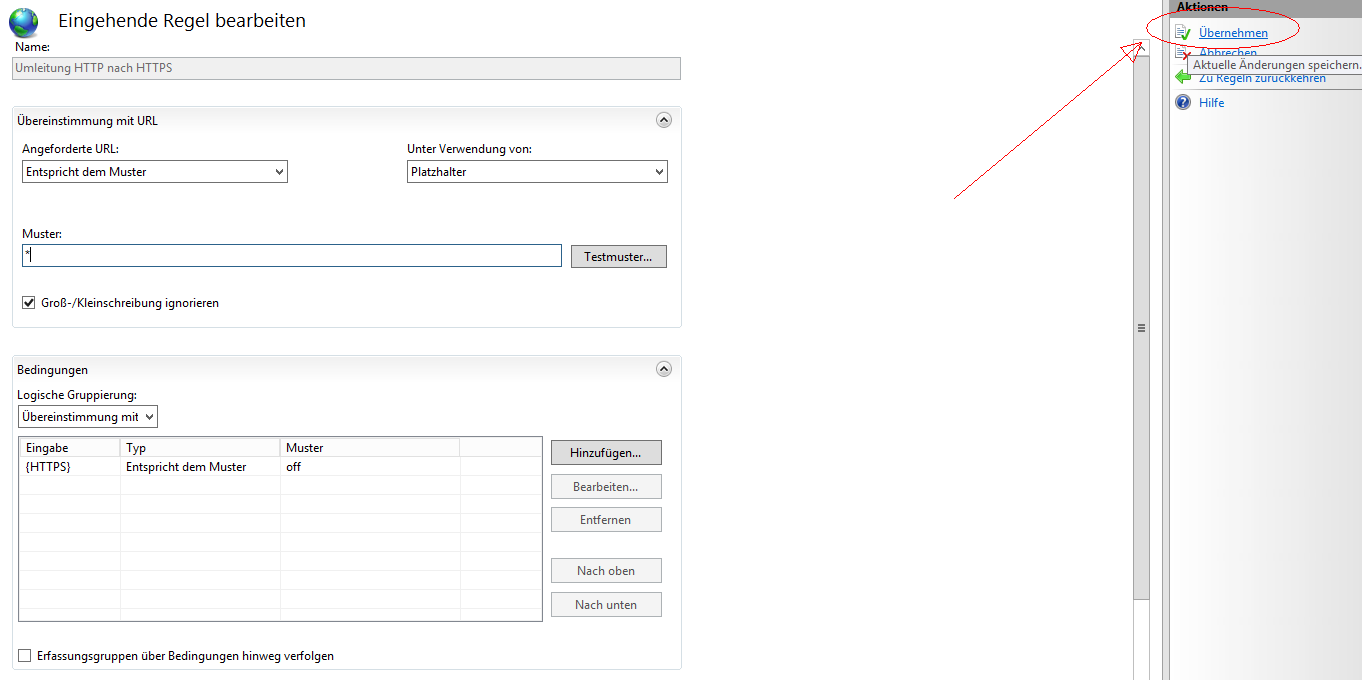This screenshot has width=1362, height=680.
Task: Toggle Groß-/Kleinschreibung ignorieren checkbox
Action: click(x=29, y=302)
